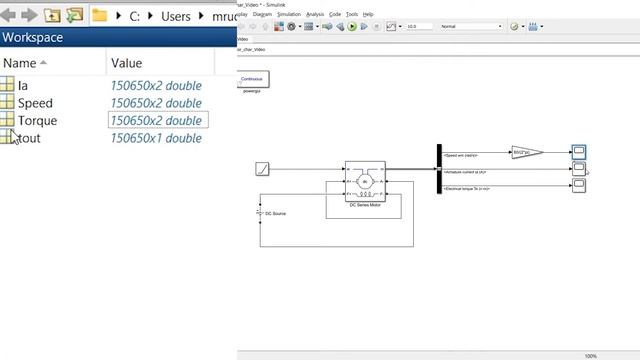Screen dimensions: 640x360
Task: Click the Build Model icon
Action: 533,27
